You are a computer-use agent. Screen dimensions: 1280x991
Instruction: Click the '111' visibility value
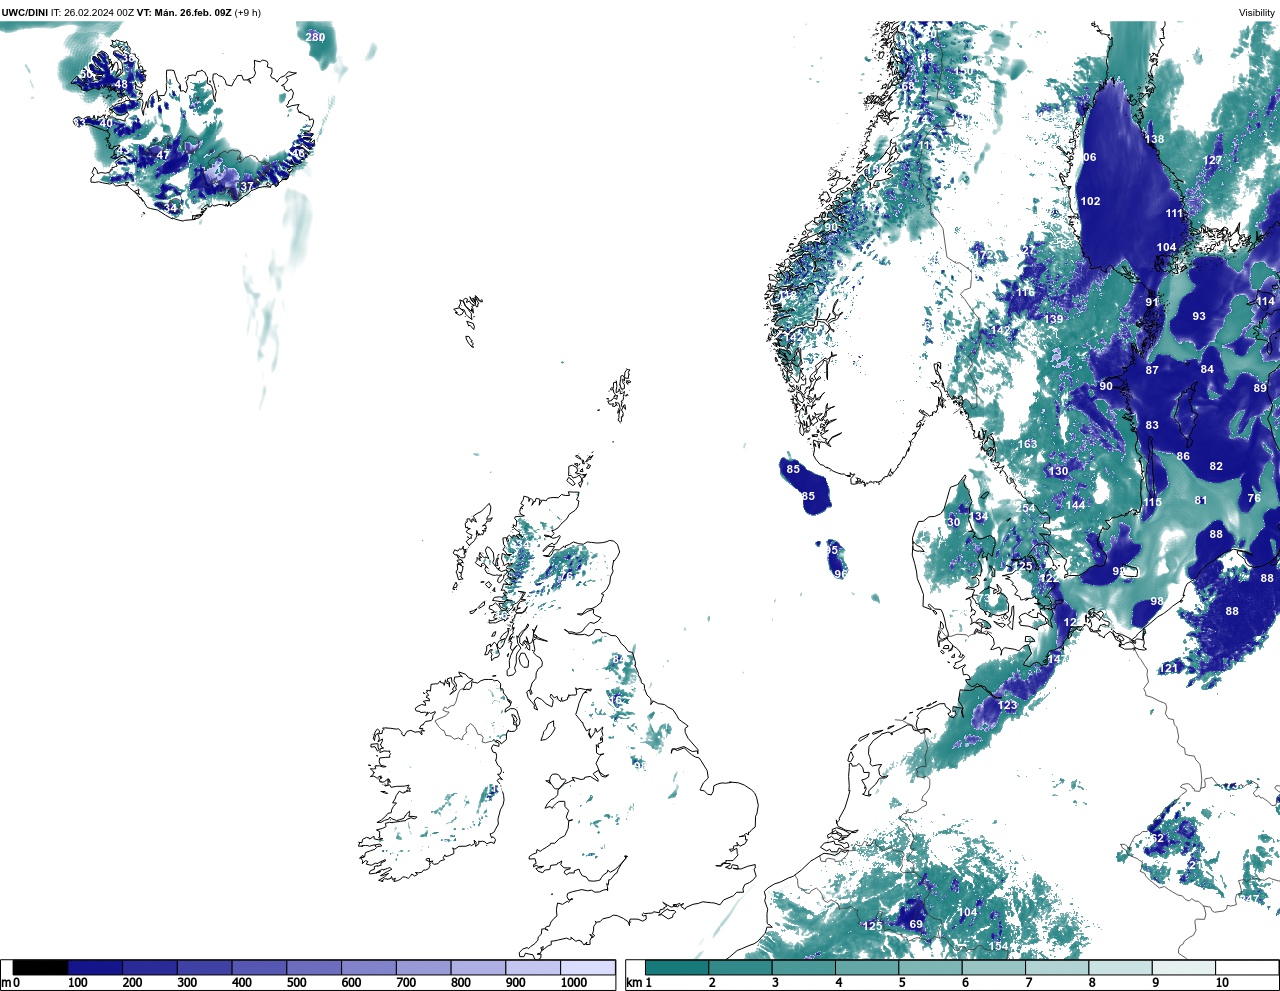tap(1174, 213)
